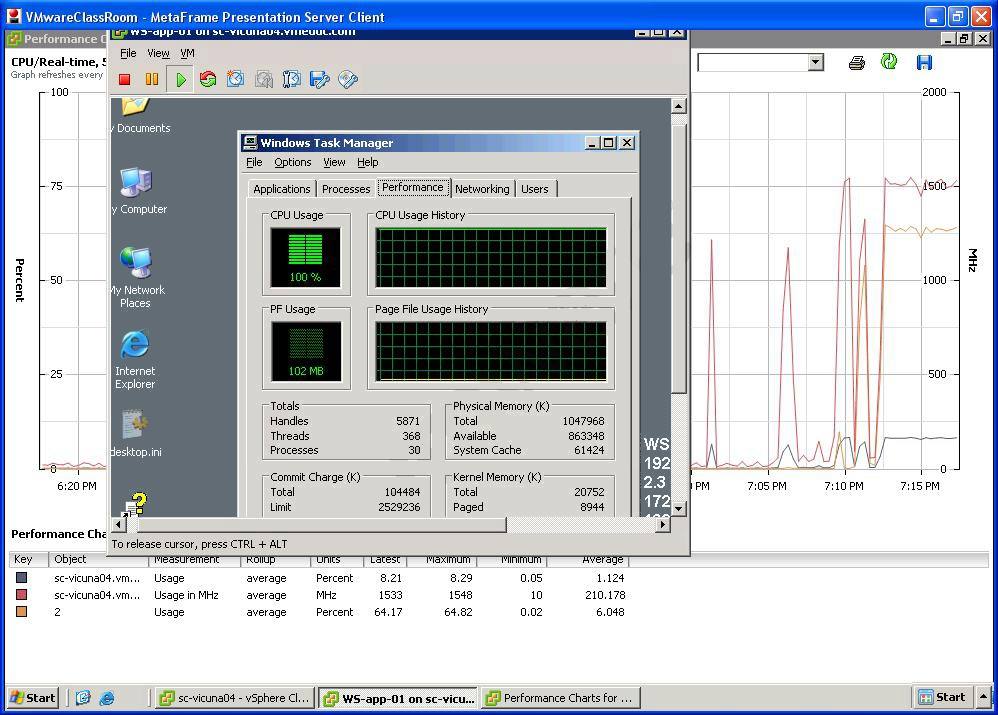Click the 210.178 average value

[x=605, y=595]
